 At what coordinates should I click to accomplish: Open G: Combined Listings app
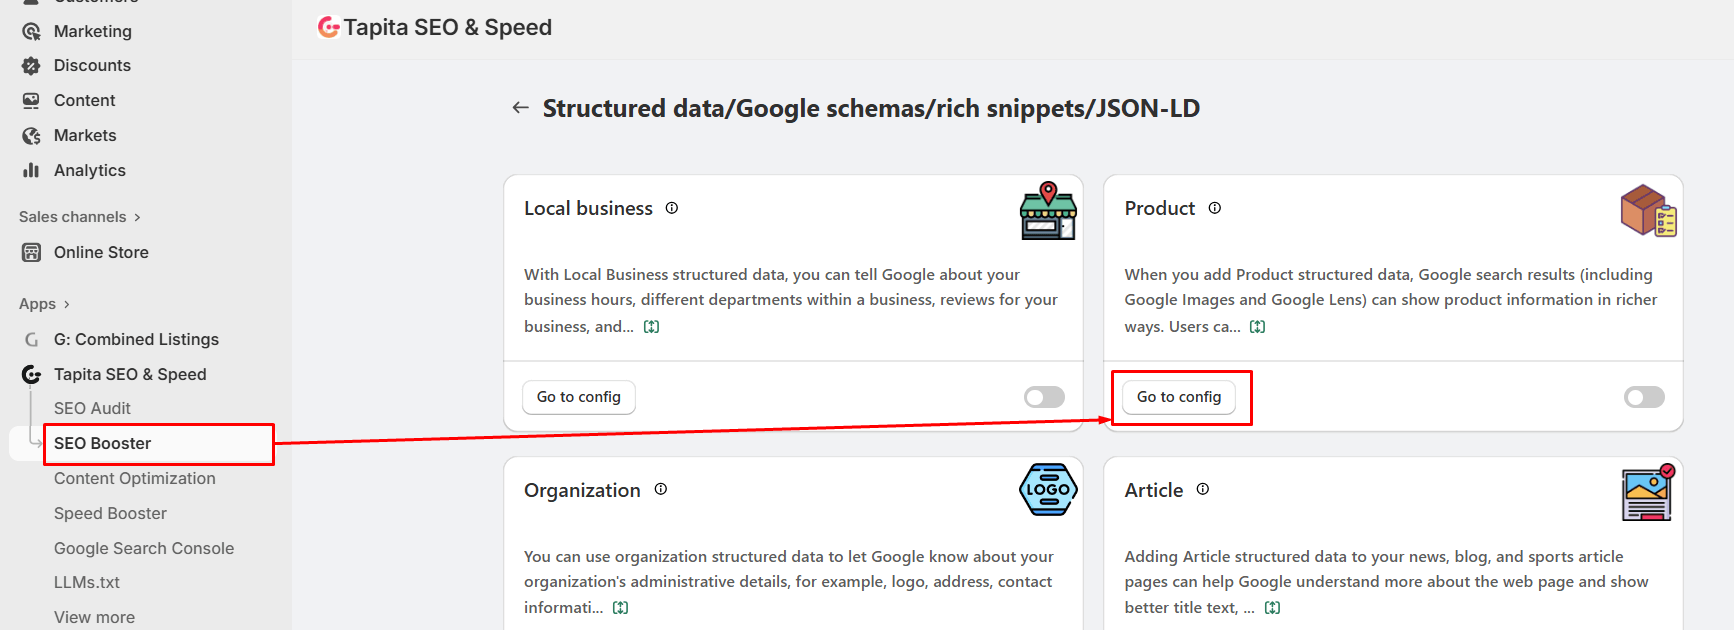pos(136,340)
